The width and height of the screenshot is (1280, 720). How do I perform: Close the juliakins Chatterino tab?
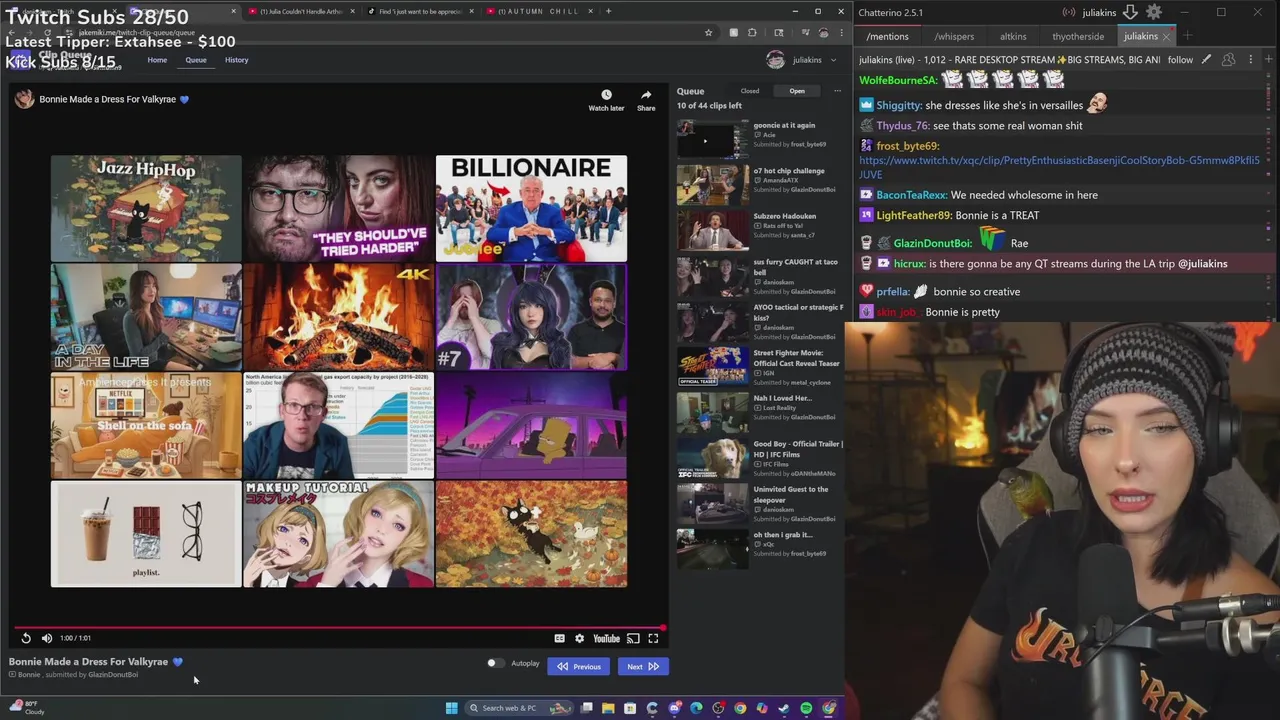(x=1166, y=37)
